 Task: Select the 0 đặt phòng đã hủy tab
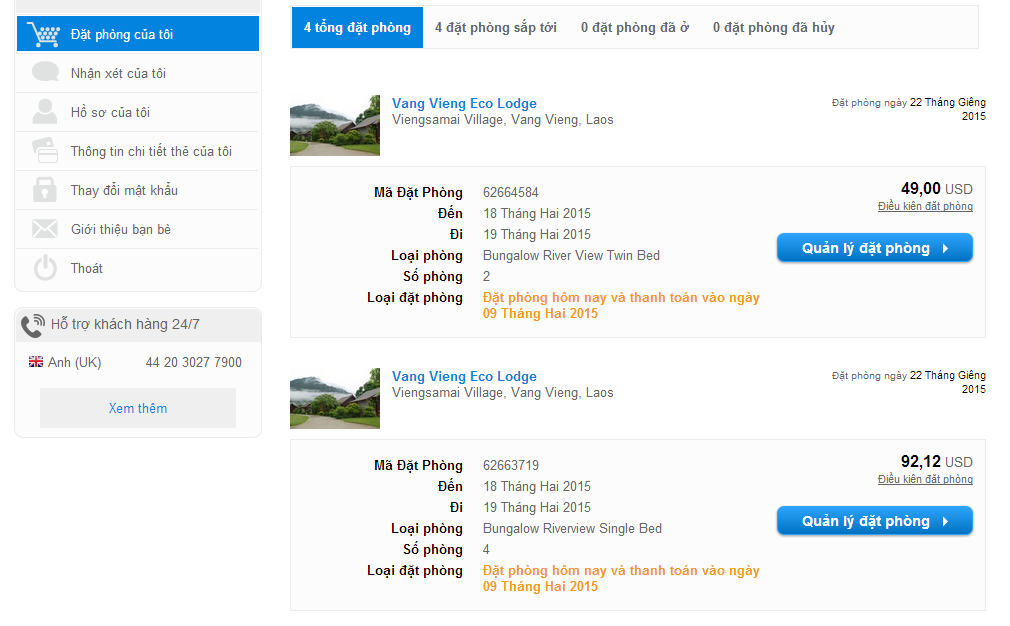tap(773, 28)
